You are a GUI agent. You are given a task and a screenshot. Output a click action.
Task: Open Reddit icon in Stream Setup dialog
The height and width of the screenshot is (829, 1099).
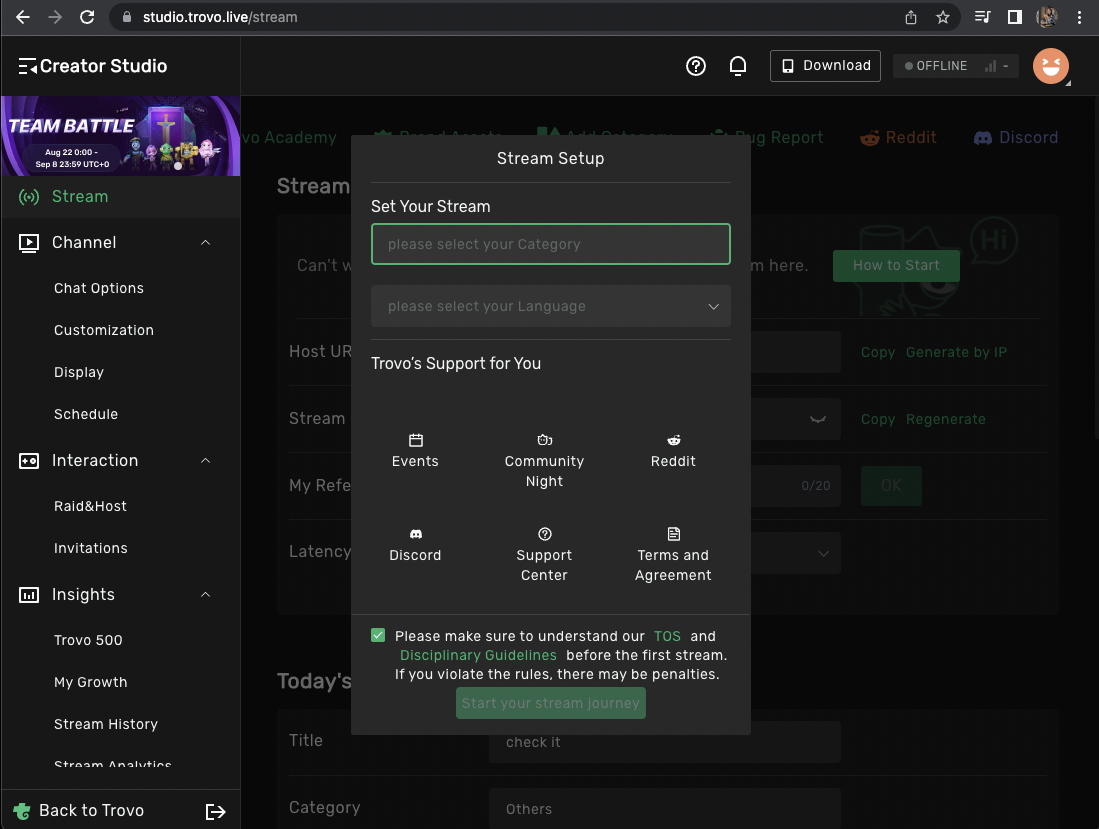pyautogui.click(x=674, y=440)
